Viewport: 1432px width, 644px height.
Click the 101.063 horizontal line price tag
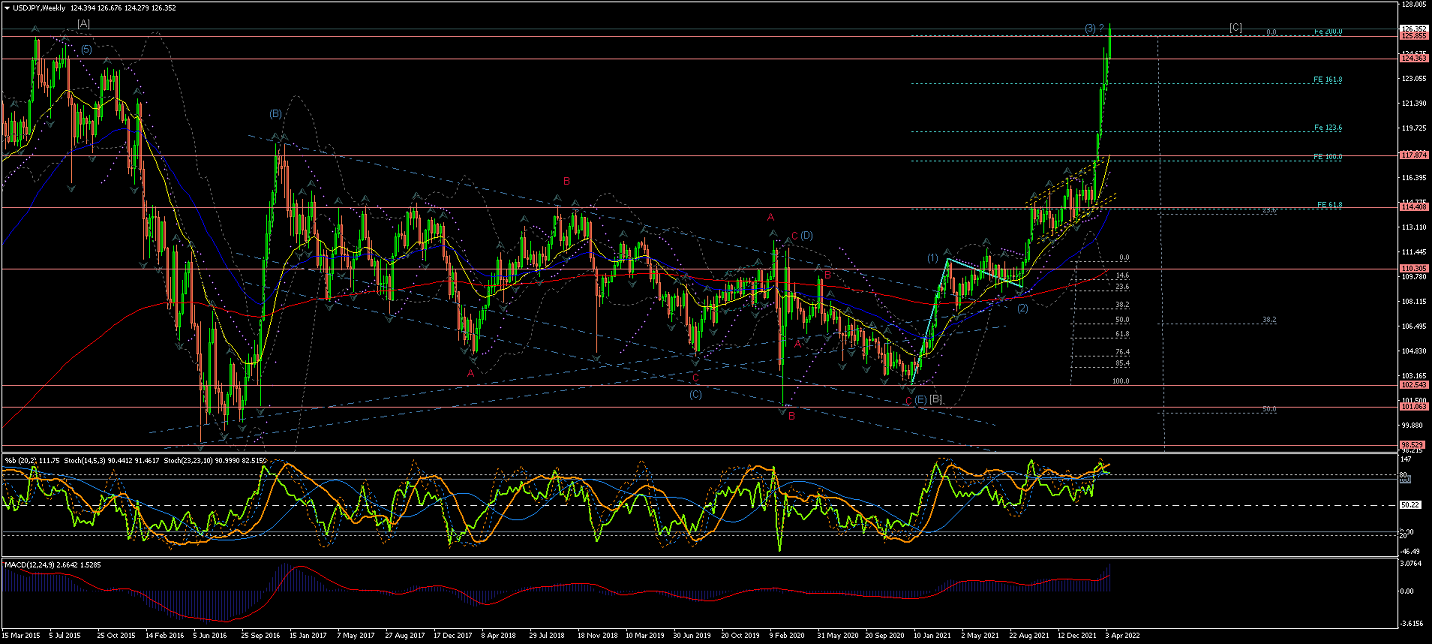tap(1413, 407)
